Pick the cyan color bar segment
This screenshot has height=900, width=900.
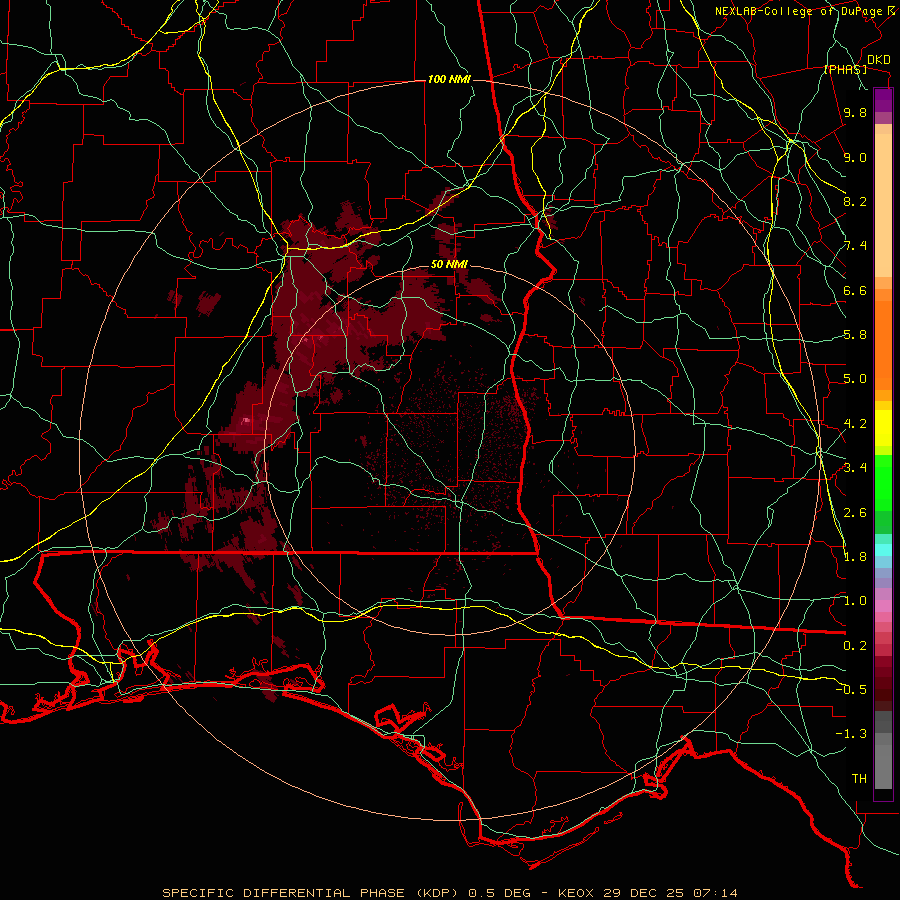pyautogui.click(x=883, y=550)
